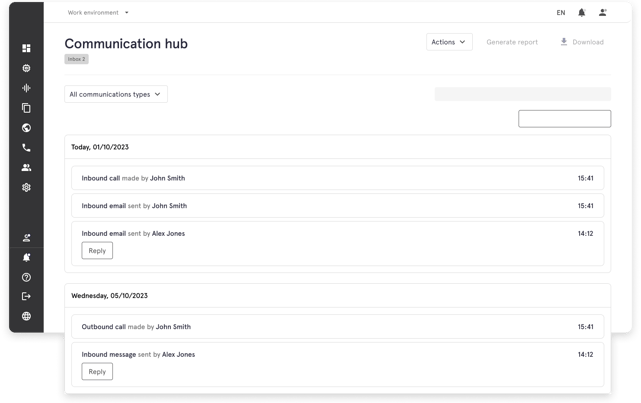Click the audio waveform icon in sidebar

[26, 88]
